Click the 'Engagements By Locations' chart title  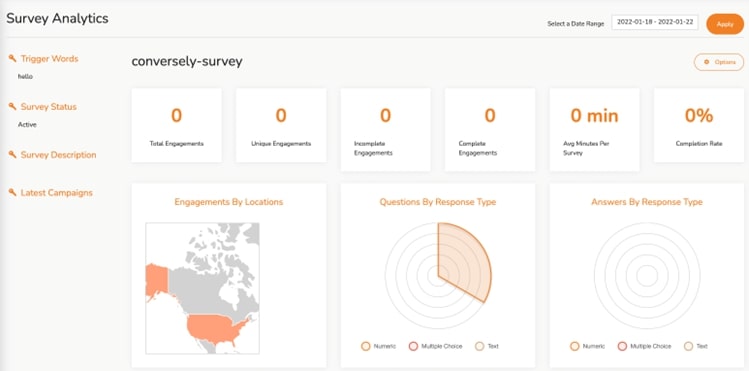tap(229, 202)
